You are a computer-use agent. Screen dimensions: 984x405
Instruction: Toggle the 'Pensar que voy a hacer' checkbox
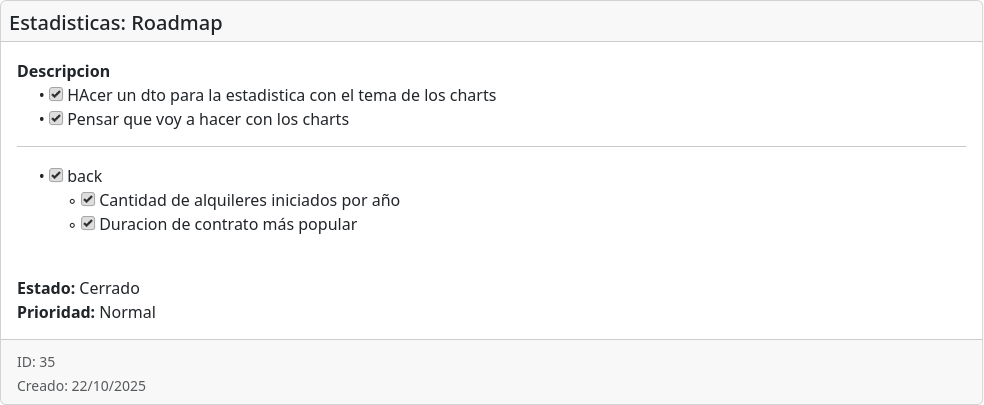(x=56, y=119)
